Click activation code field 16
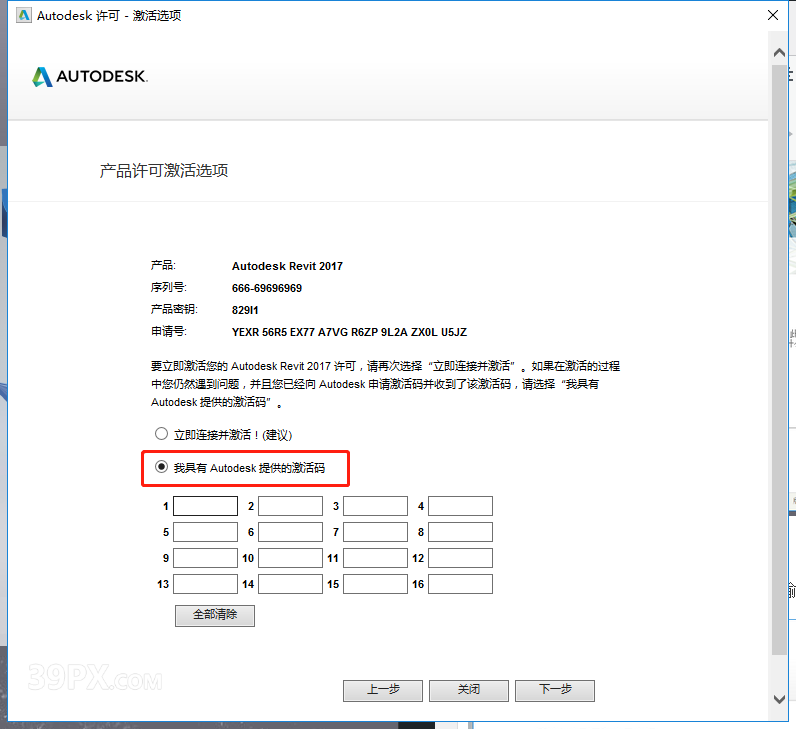Viewport: 796px width, 729px height. (x=460, y=584)
